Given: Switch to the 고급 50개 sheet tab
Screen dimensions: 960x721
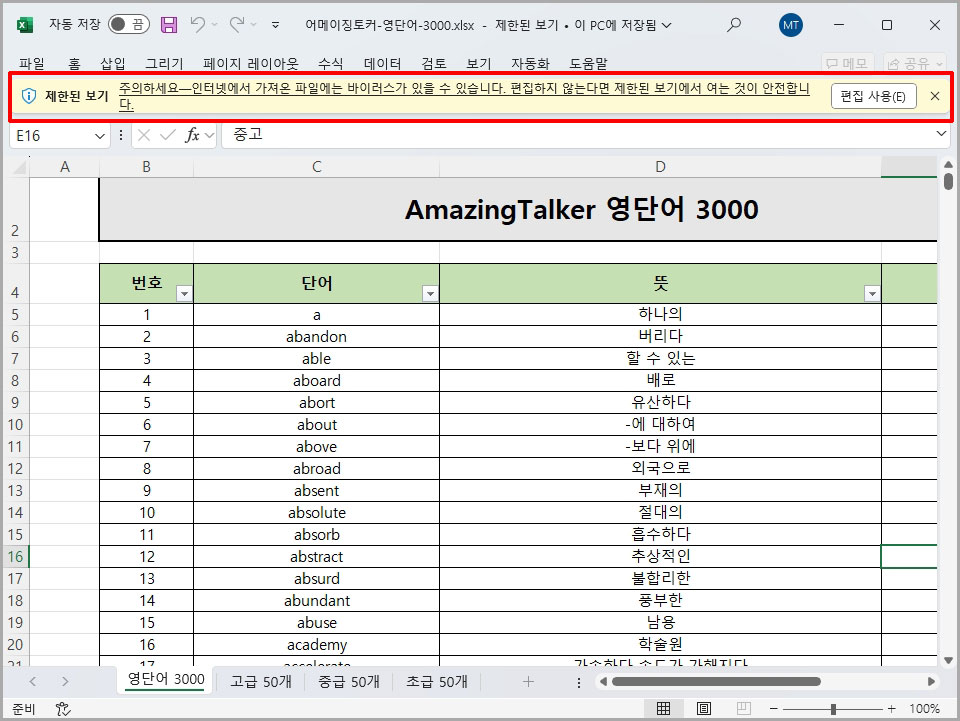Looking at the screenshot, I should click(x=261, y=681).
